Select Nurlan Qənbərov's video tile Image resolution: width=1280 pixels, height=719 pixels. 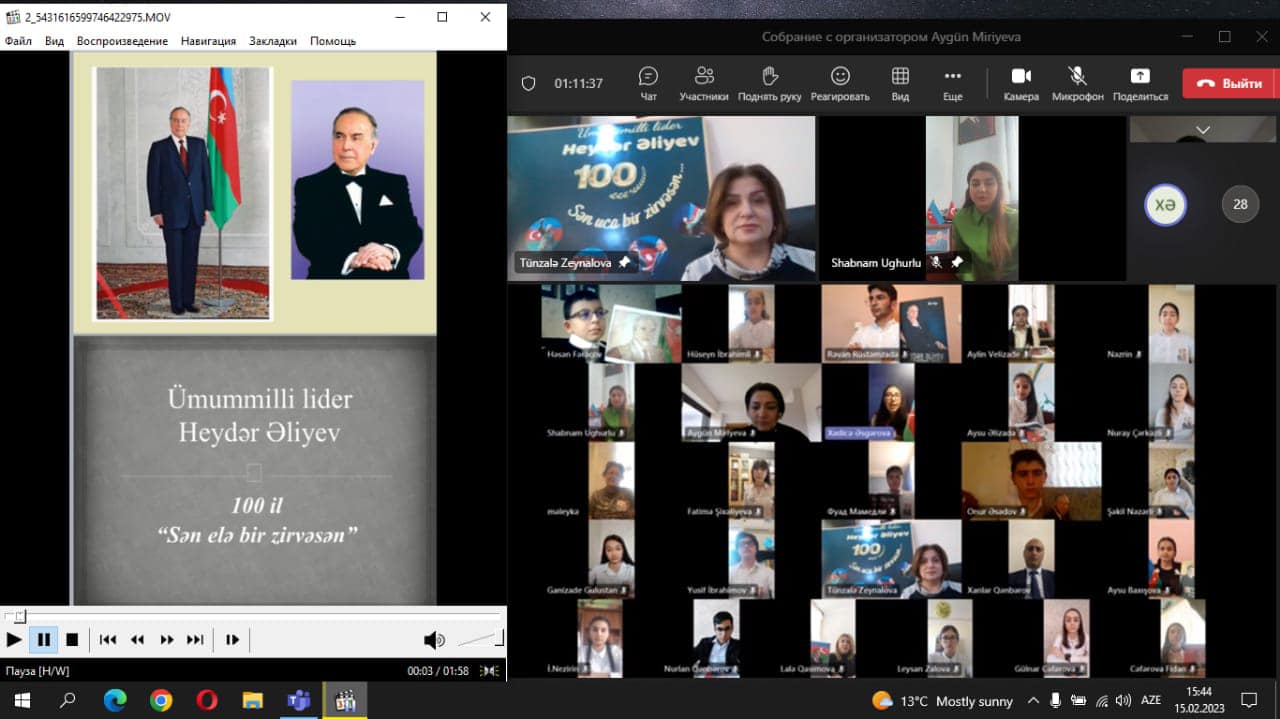point(716,638)
